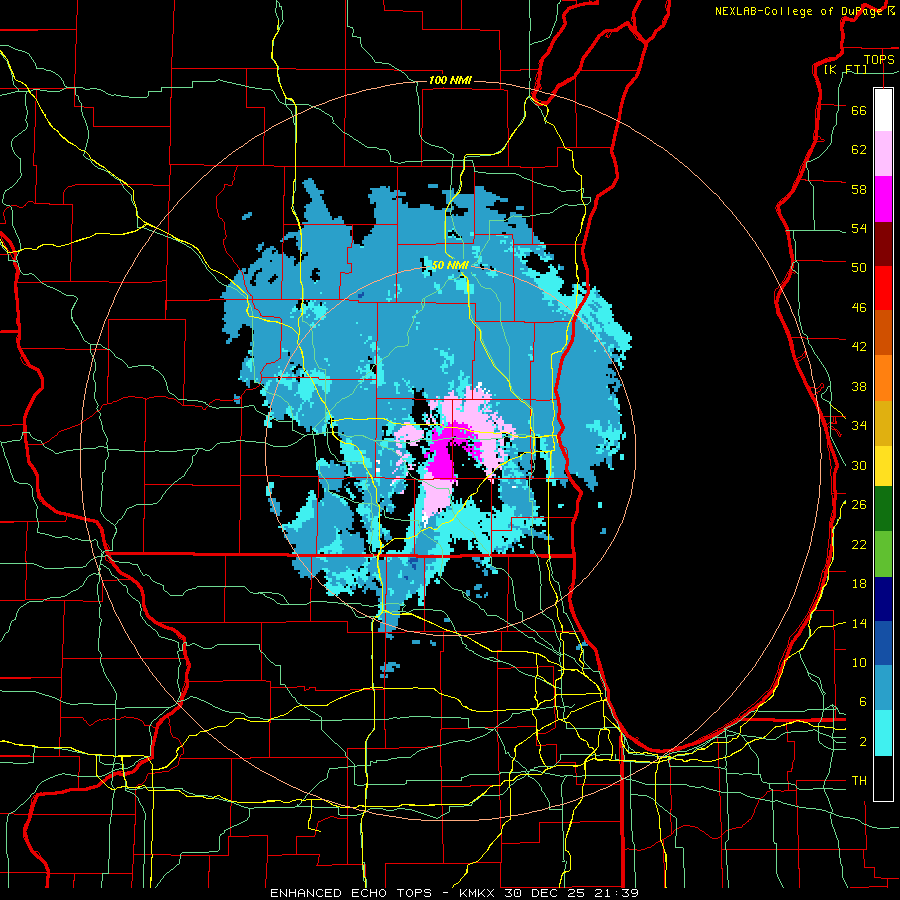Image resolution: width=900 pixels, height=900 pixels.
Task: Click the medium blue legend swatch
Action: [x=883, y=643]
